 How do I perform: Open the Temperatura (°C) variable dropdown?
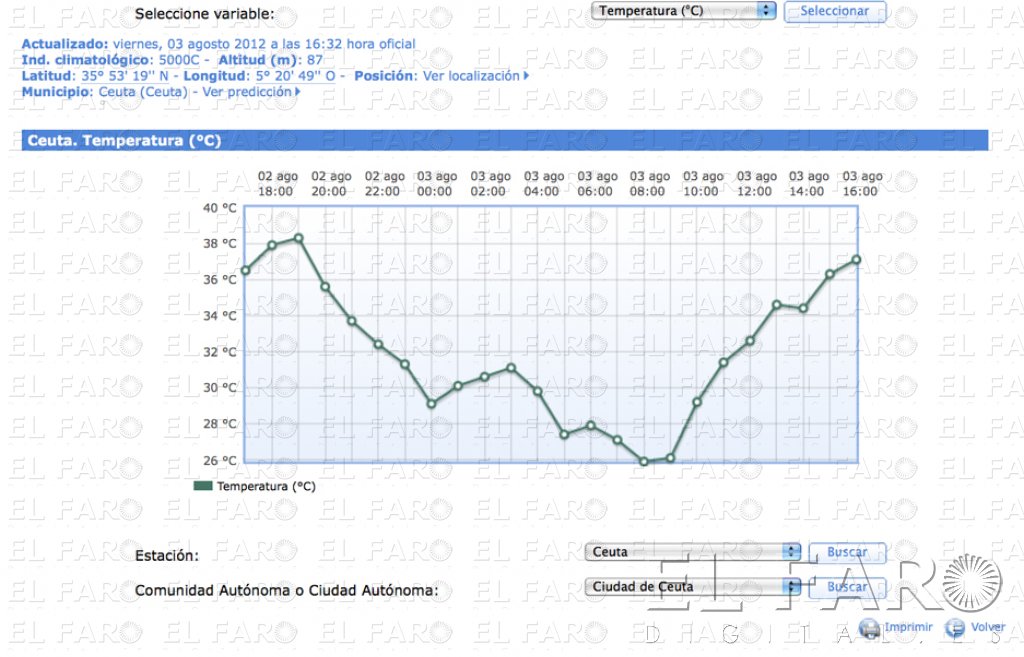(683, 11)
